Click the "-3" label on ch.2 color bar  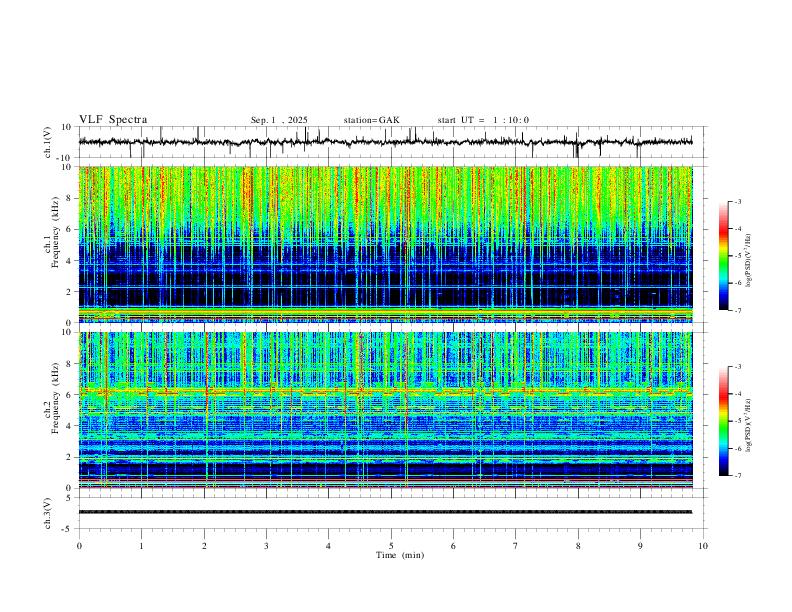pyautogui.click(x=737, y=367)
